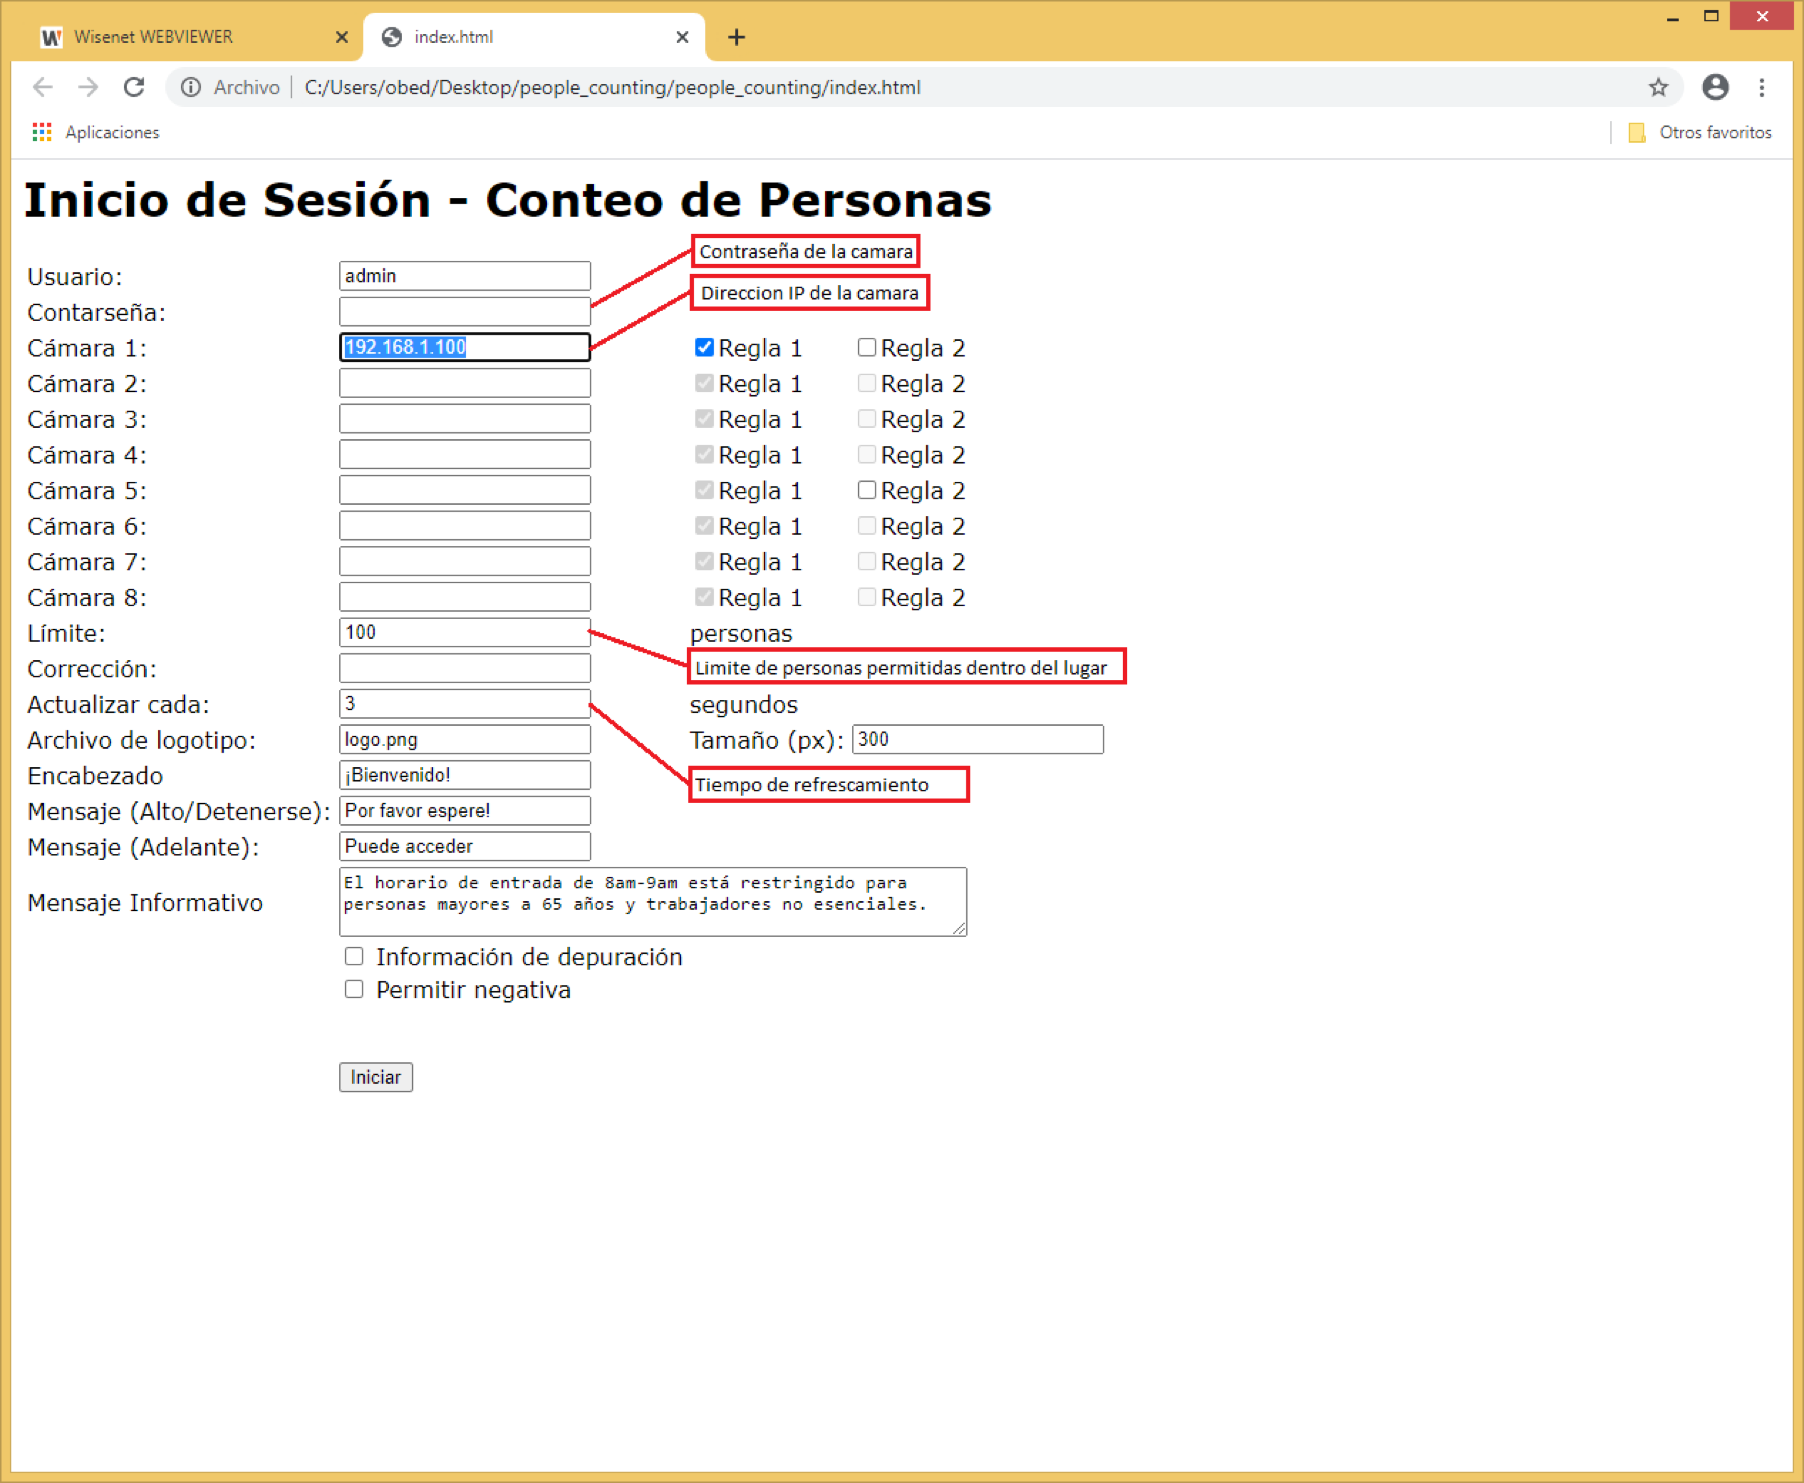Click the site info icon beside Archivo
Image resolution: width=1804 pixels, height=1483 pixels.
click(x=190, y=87)
